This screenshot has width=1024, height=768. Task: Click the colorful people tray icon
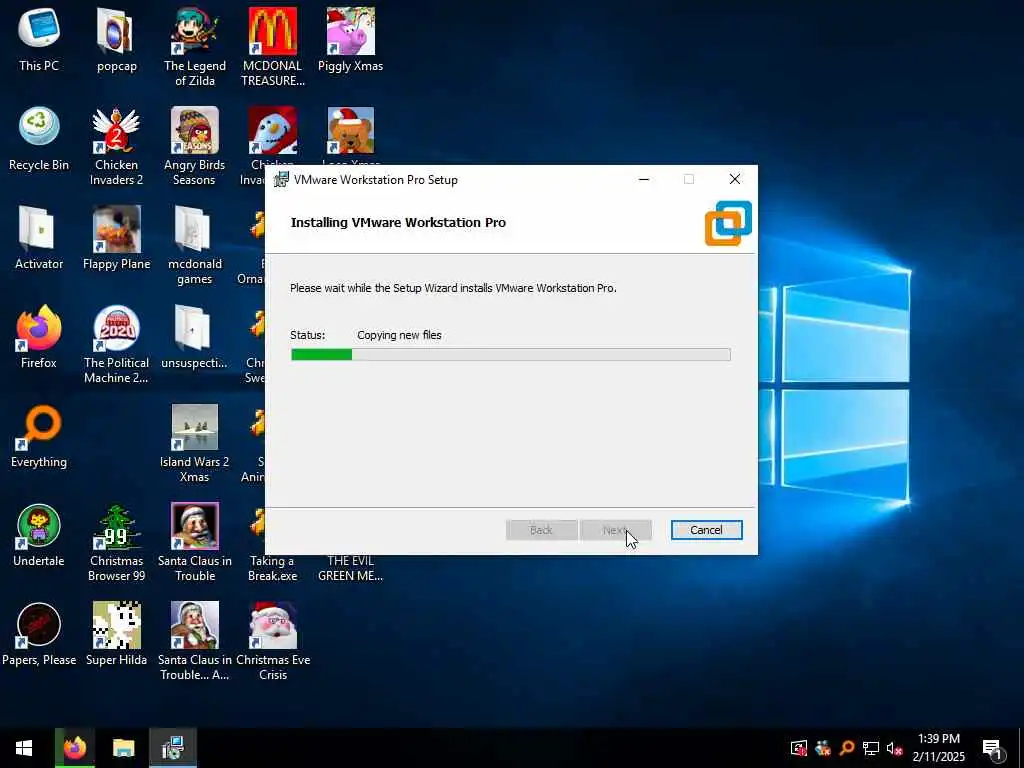[823, 748]
